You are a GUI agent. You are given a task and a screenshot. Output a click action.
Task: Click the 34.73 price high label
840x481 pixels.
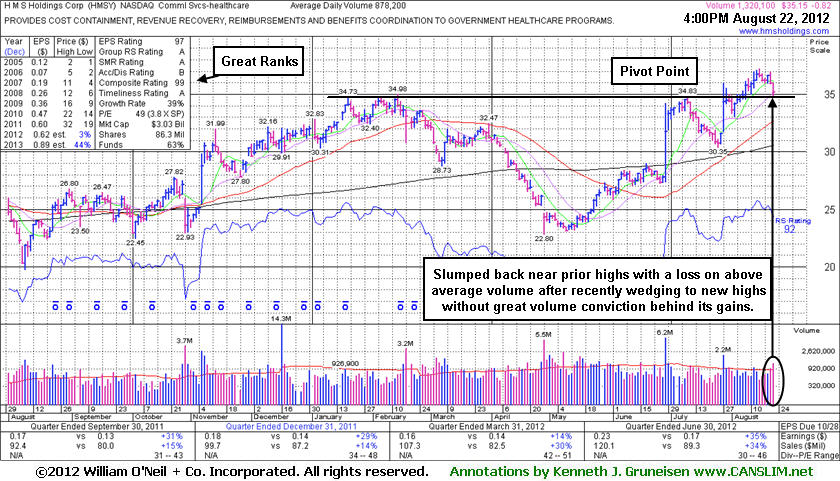click(348, 92)
